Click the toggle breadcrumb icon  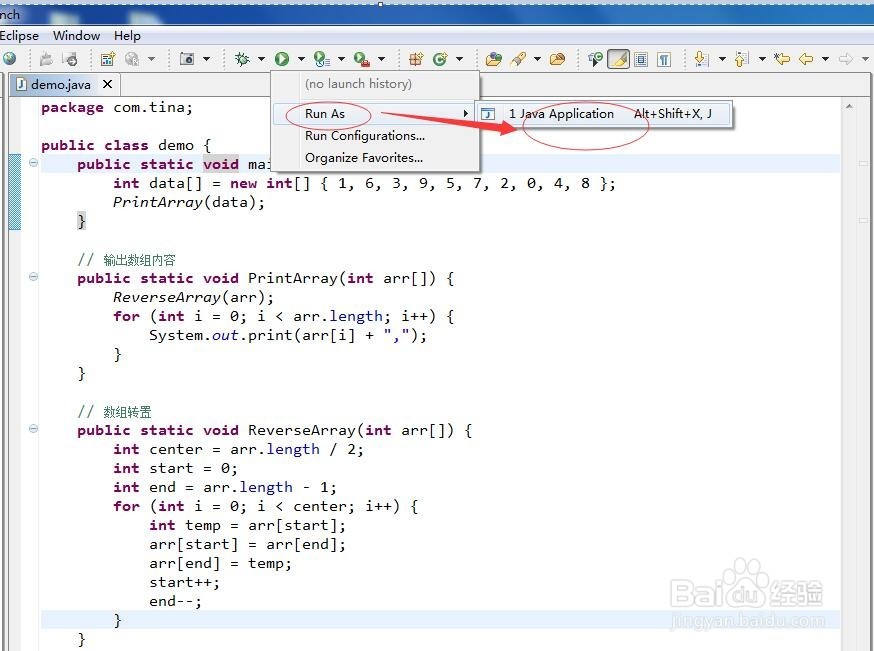point(595,59)
